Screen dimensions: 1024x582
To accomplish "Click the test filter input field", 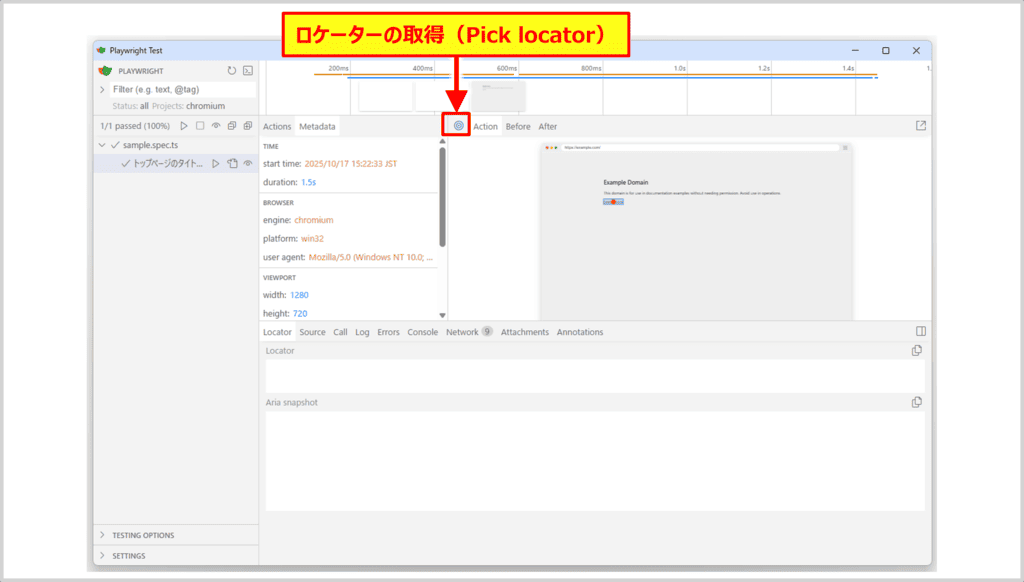I will (x=180, y=89).
